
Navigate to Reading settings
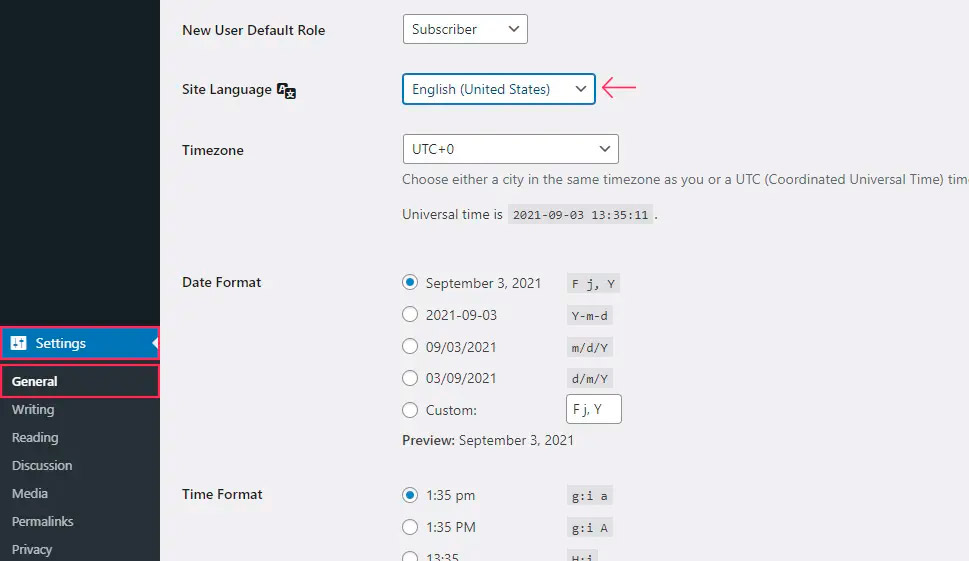coord(35,437)
